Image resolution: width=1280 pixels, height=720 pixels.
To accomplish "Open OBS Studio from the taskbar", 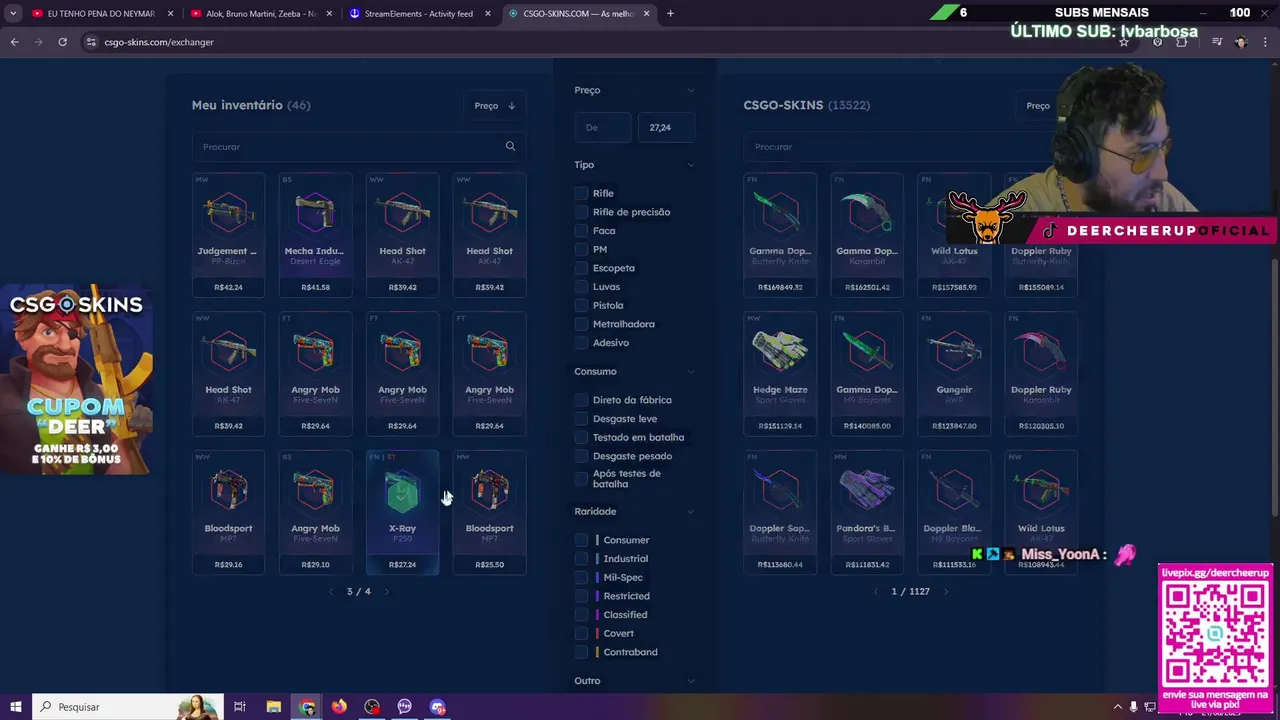I will [372, 707].
